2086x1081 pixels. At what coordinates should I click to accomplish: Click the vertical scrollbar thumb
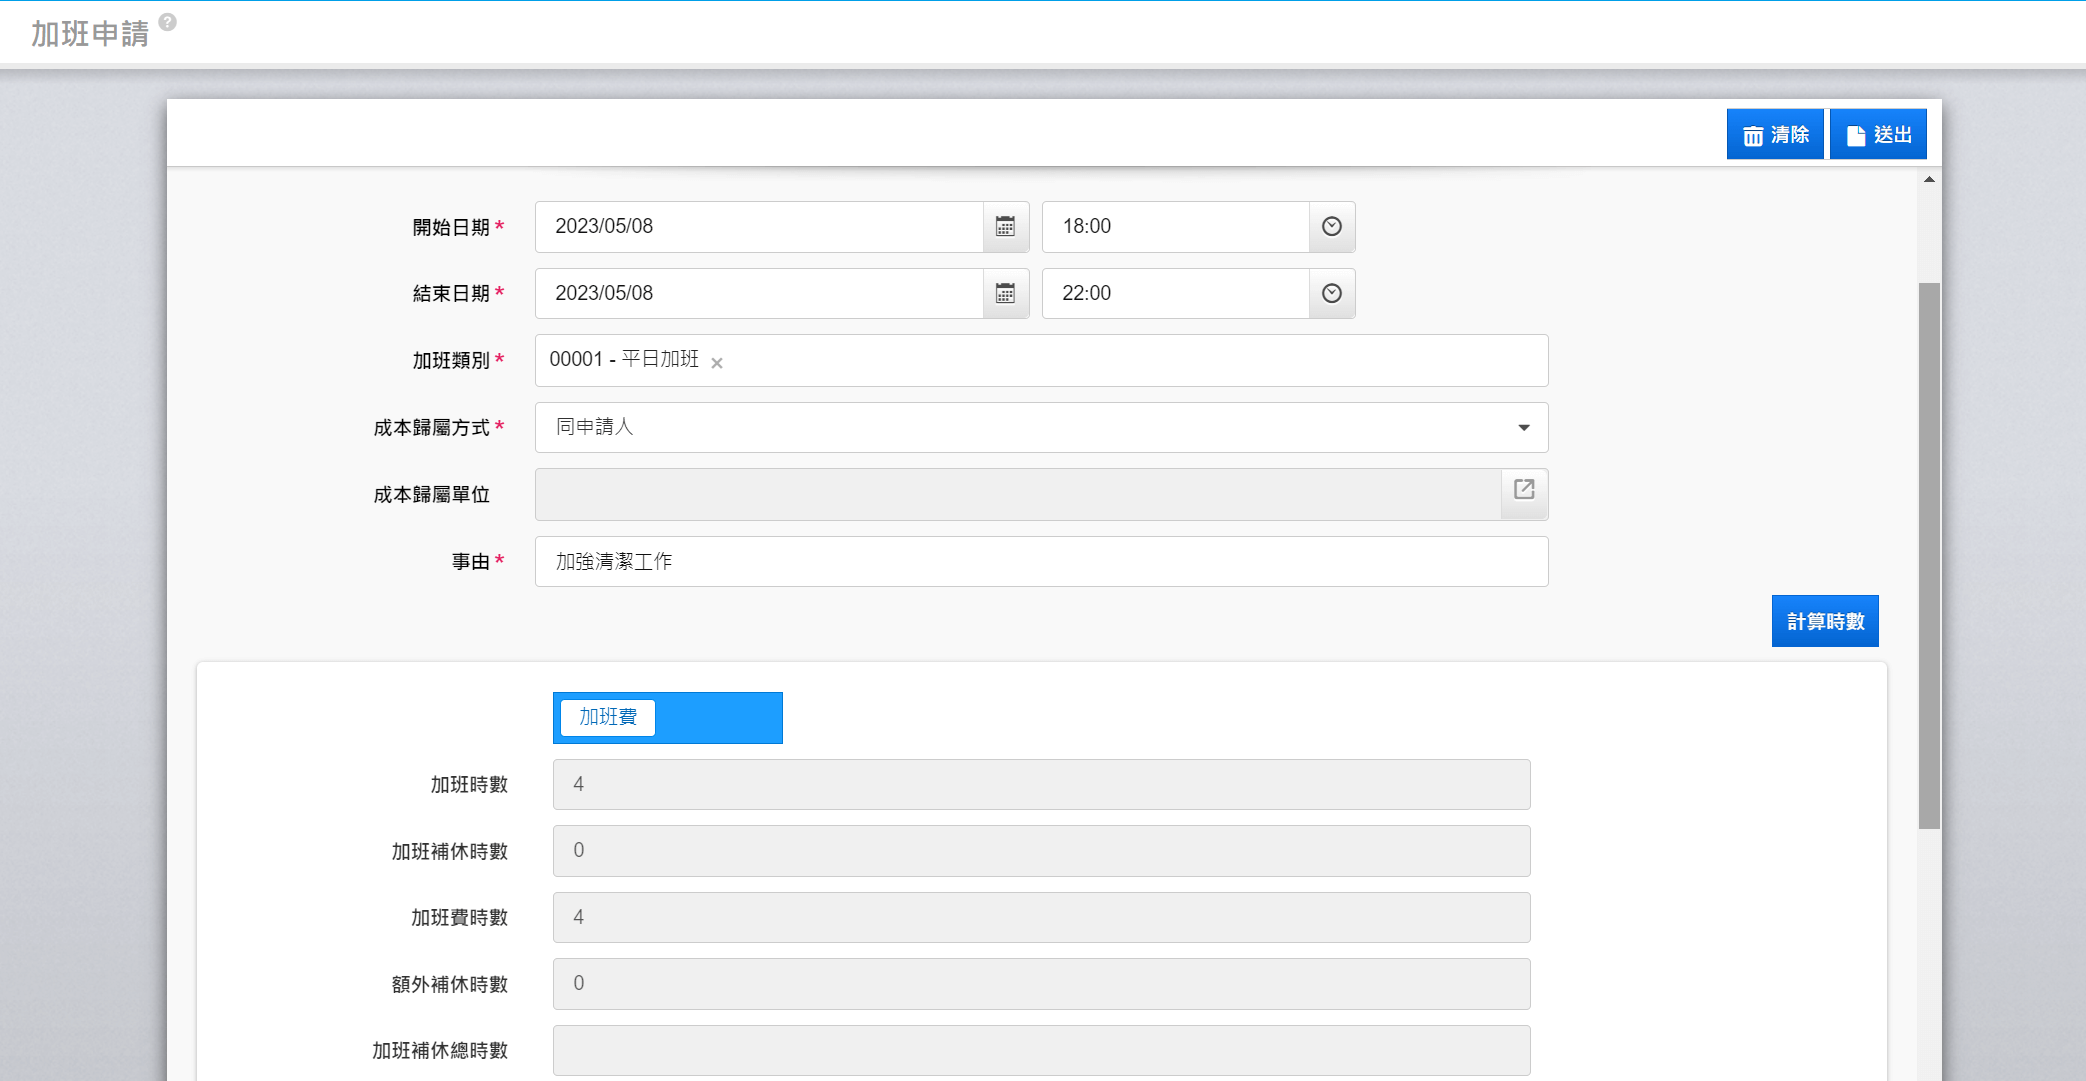click(x=1929, y=555)
